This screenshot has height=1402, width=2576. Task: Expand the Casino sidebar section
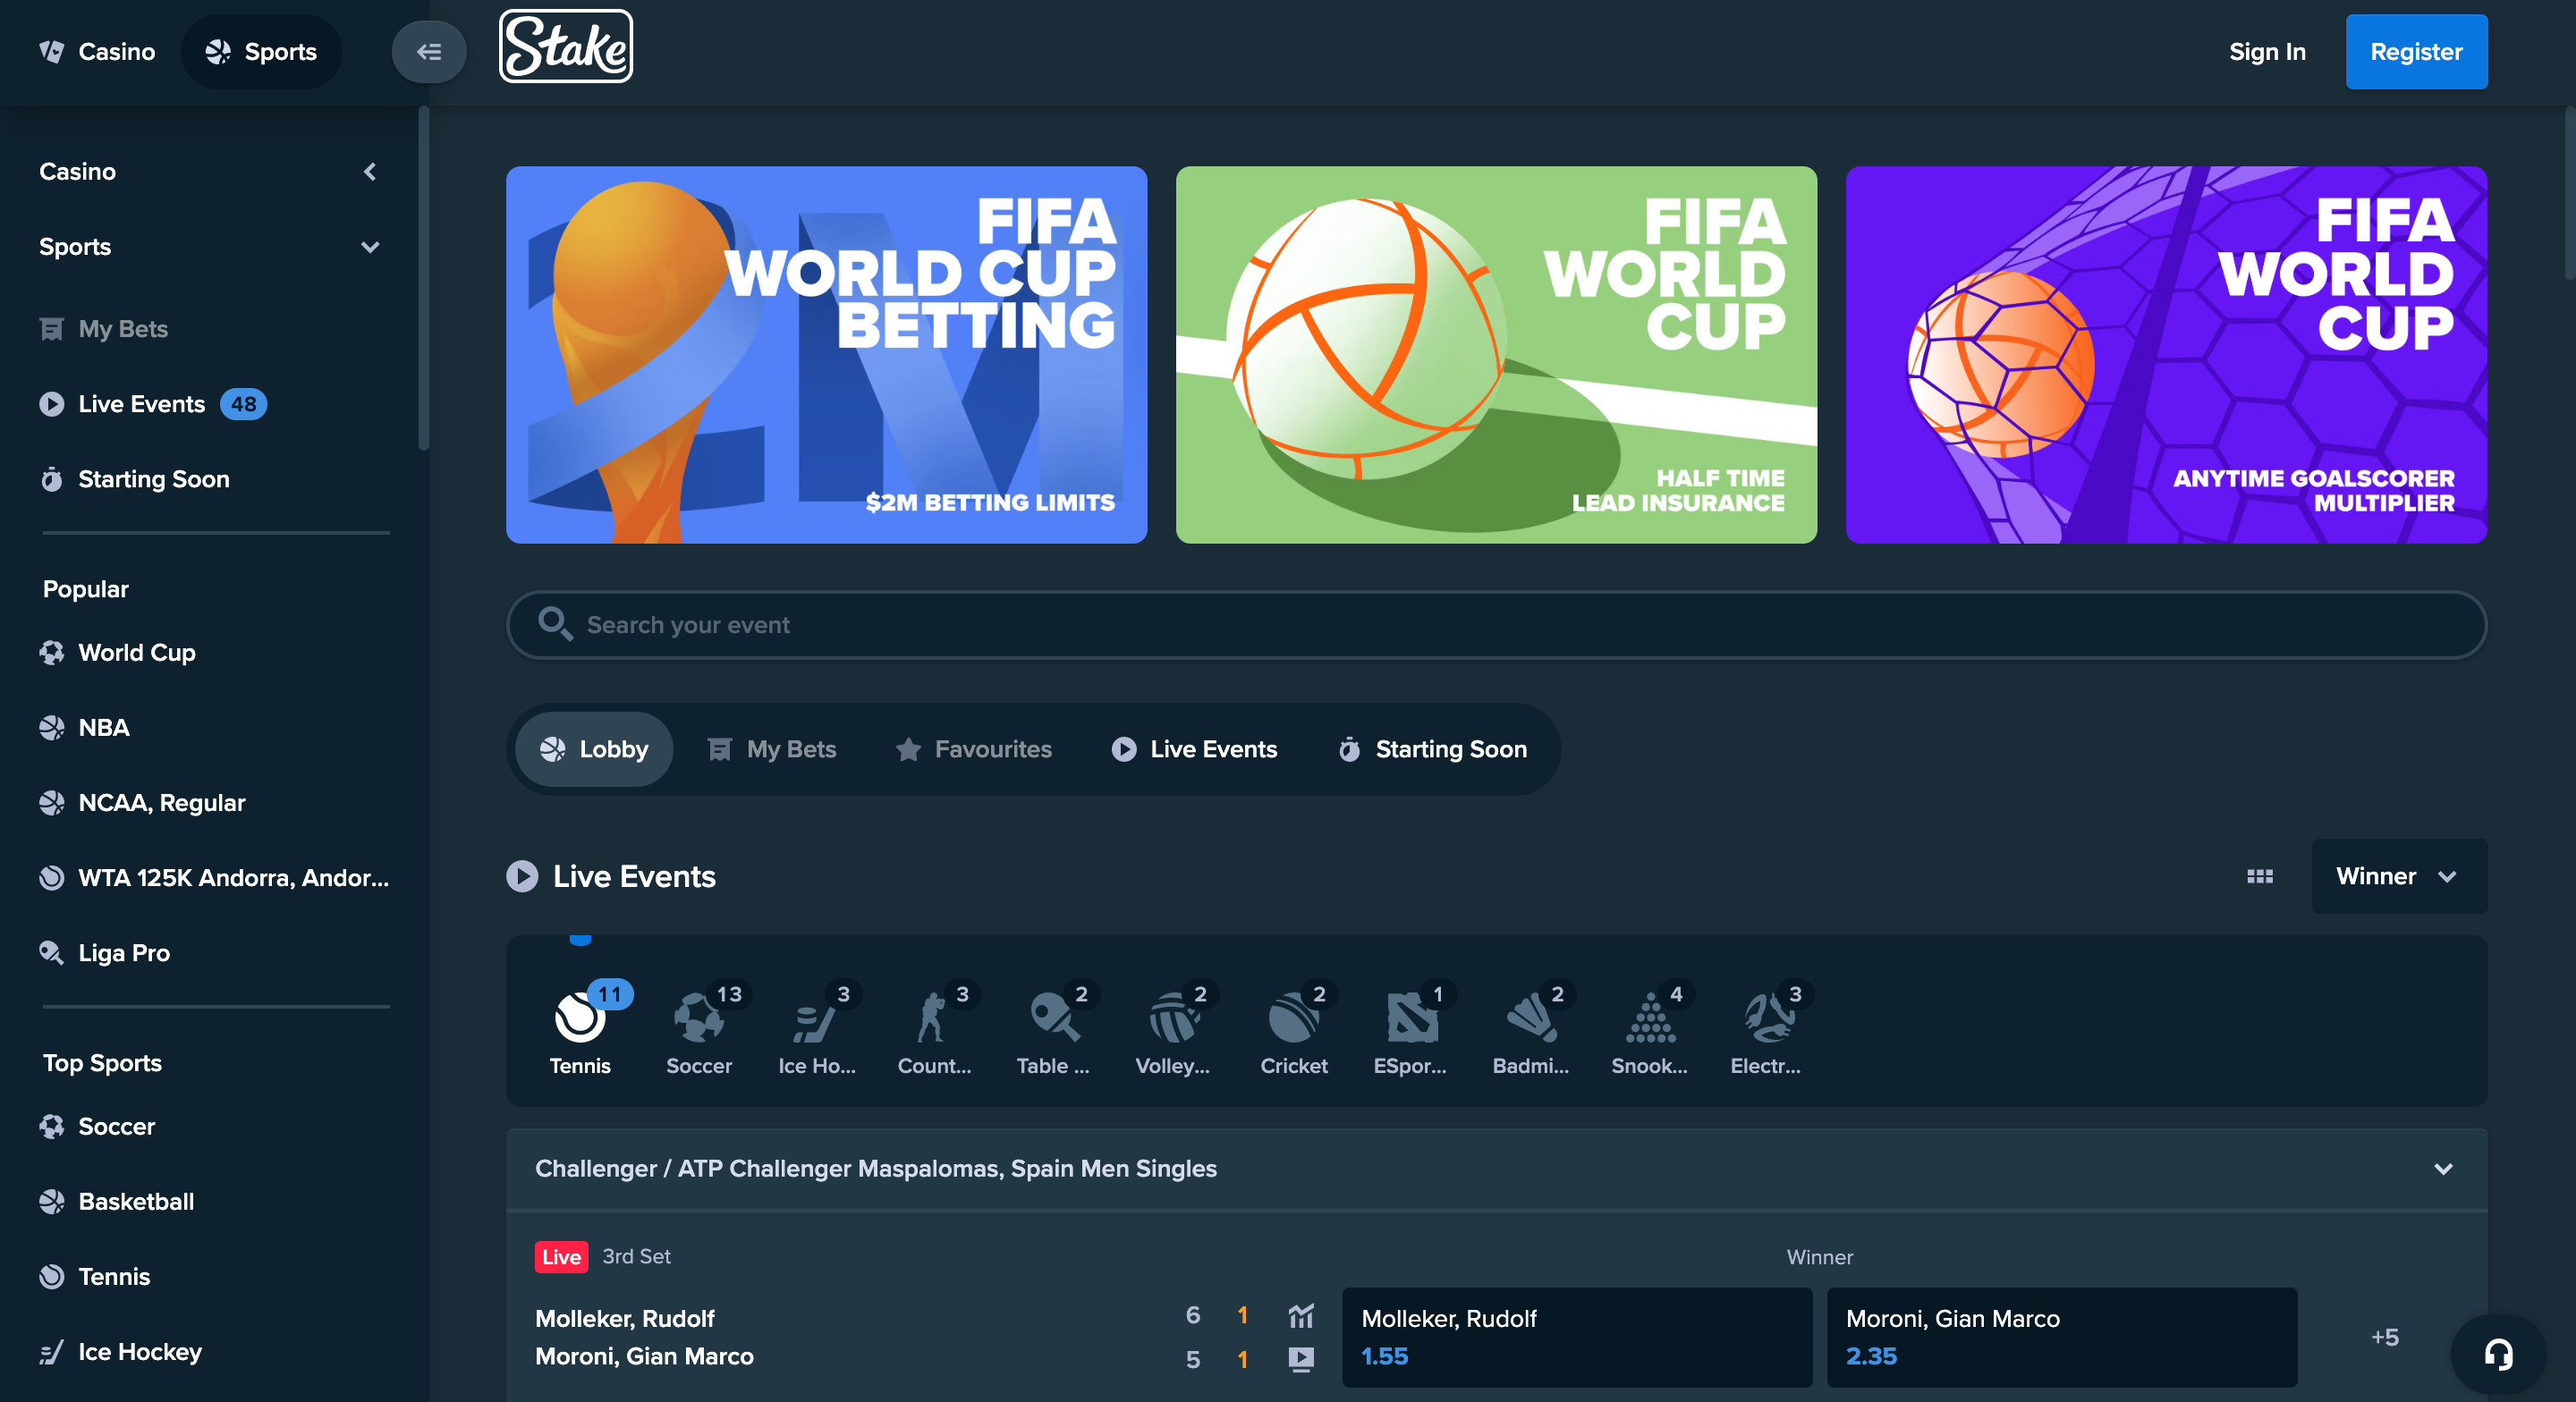209,172
